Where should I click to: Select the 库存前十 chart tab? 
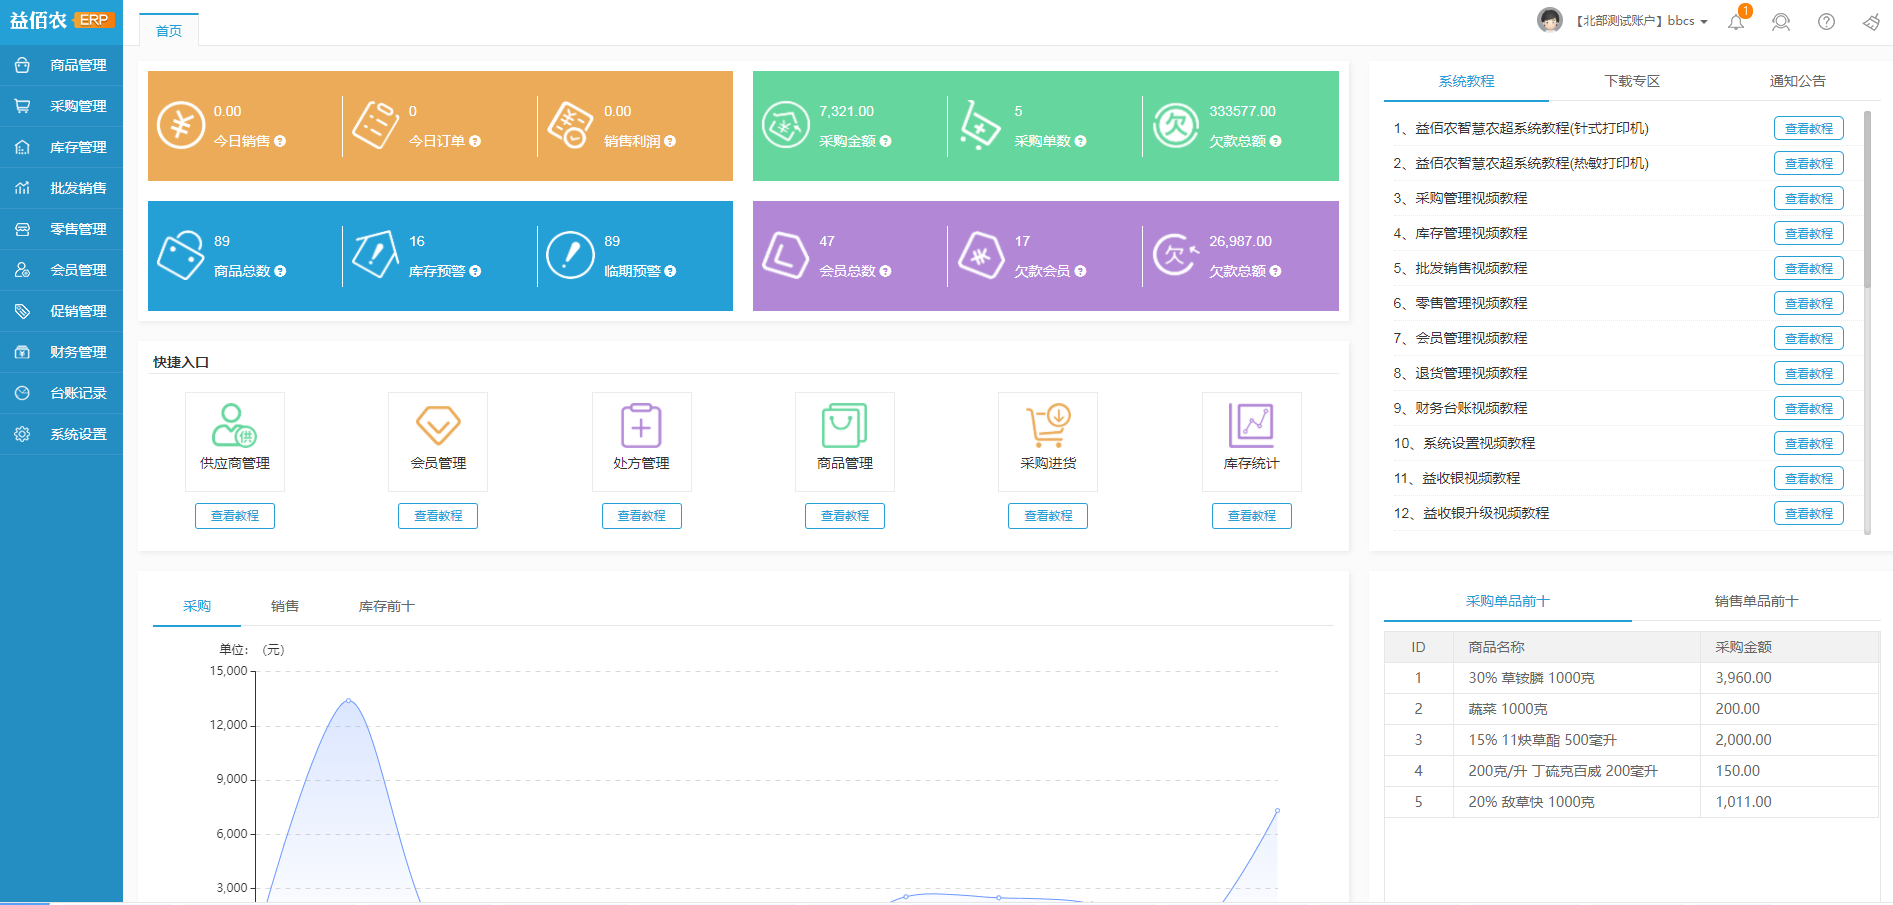[x=386, y=606]
